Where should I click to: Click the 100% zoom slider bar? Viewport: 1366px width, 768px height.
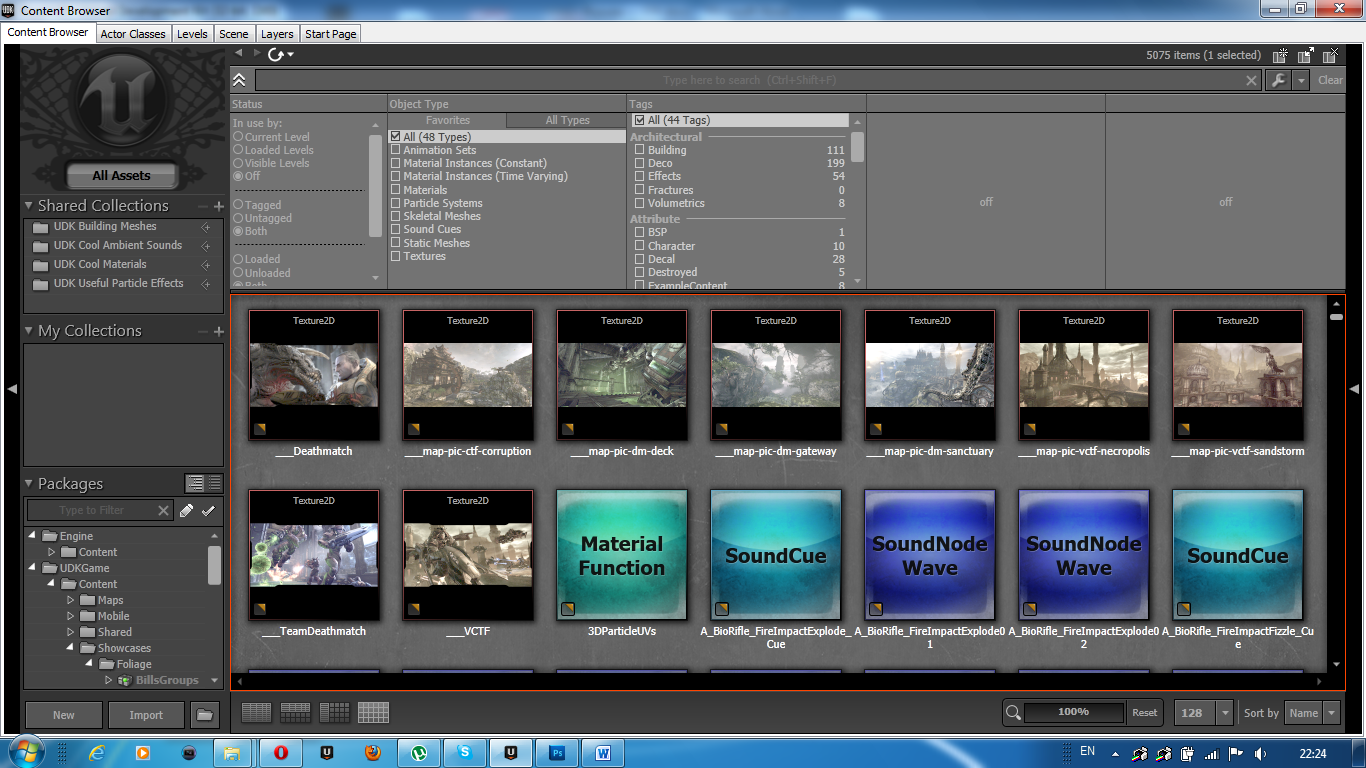tap(1074, 712)
